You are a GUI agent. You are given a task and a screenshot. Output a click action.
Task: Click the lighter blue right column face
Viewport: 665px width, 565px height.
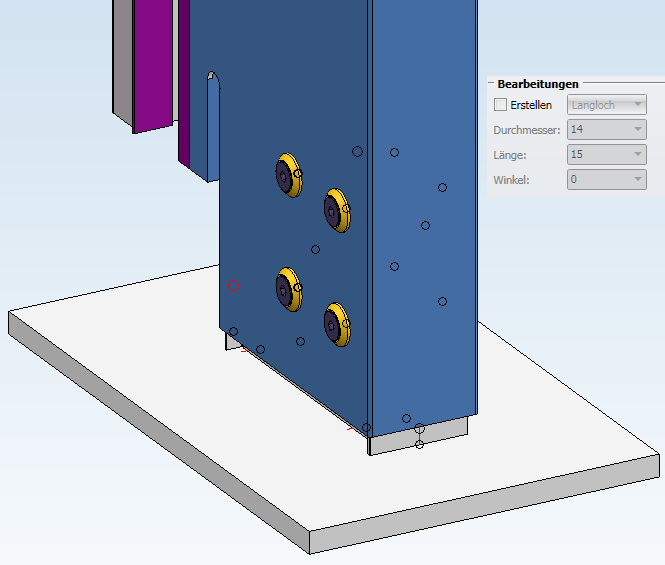tap(425, 212)
